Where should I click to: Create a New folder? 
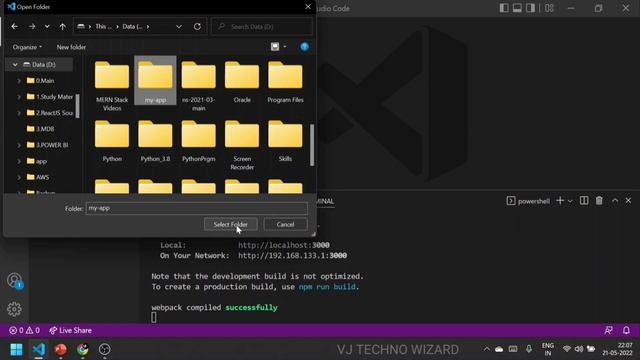point(71,47)
